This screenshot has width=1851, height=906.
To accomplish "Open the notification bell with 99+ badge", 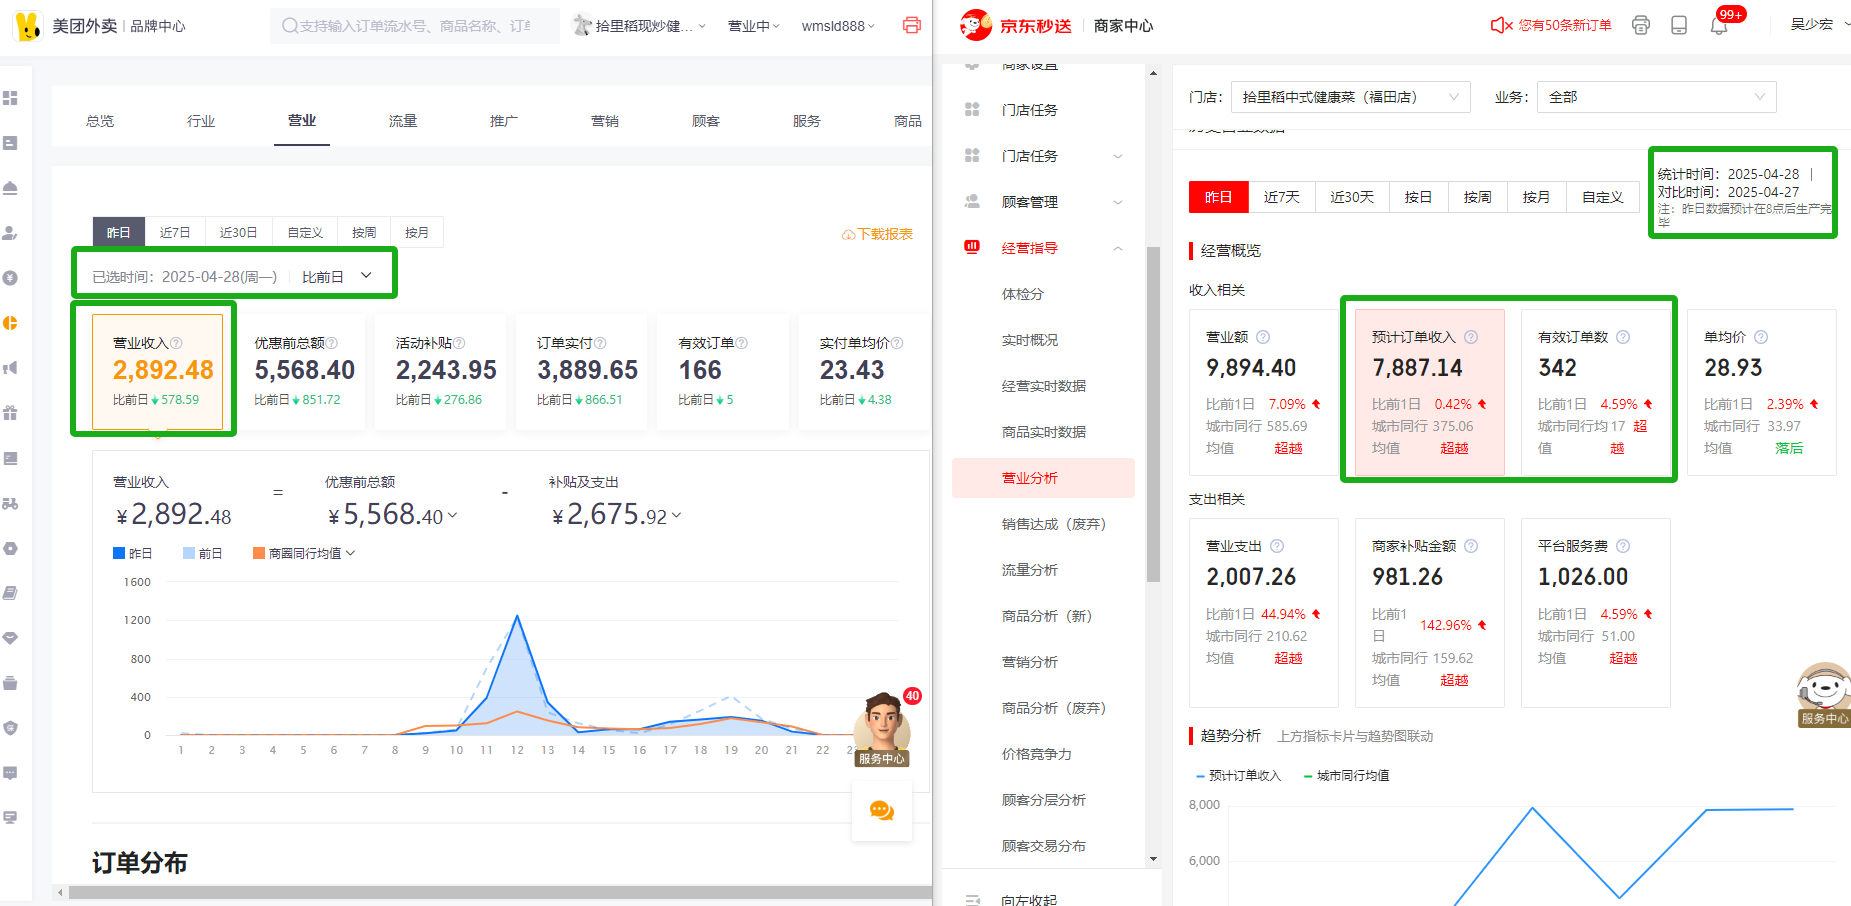I will pyautogui.click(x=1719, y=25).
